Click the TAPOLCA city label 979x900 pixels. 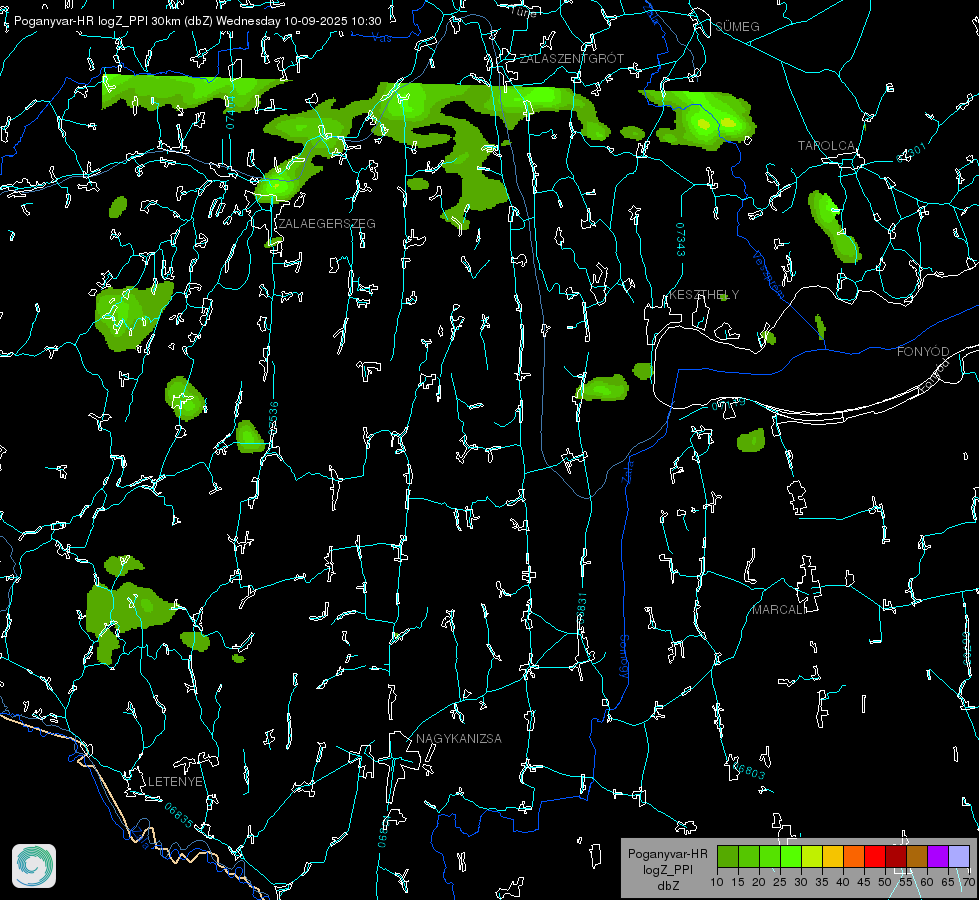[x=826, y=145]
